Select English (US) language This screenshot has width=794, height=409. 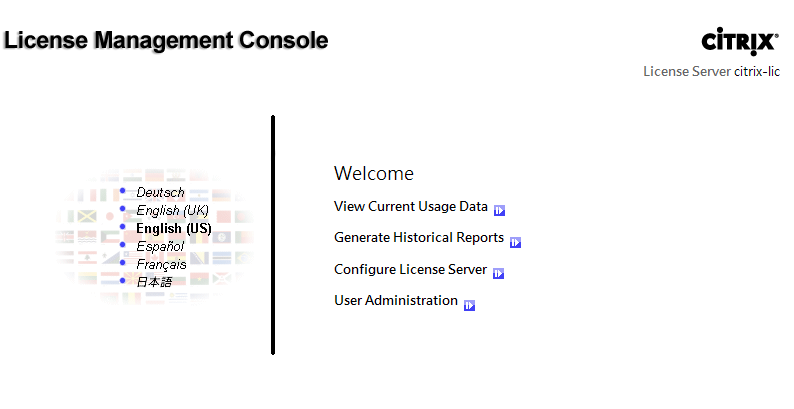[x=174, y=228]
